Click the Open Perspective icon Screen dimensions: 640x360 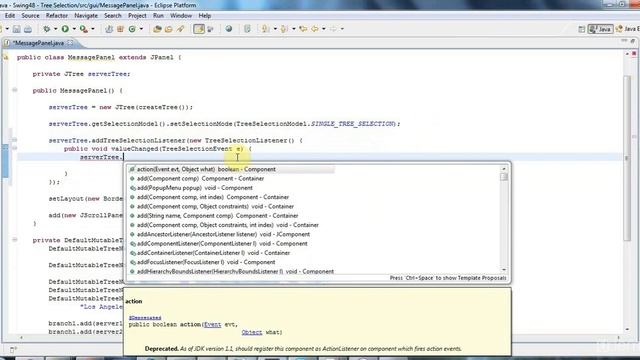[x=582, y=29]
